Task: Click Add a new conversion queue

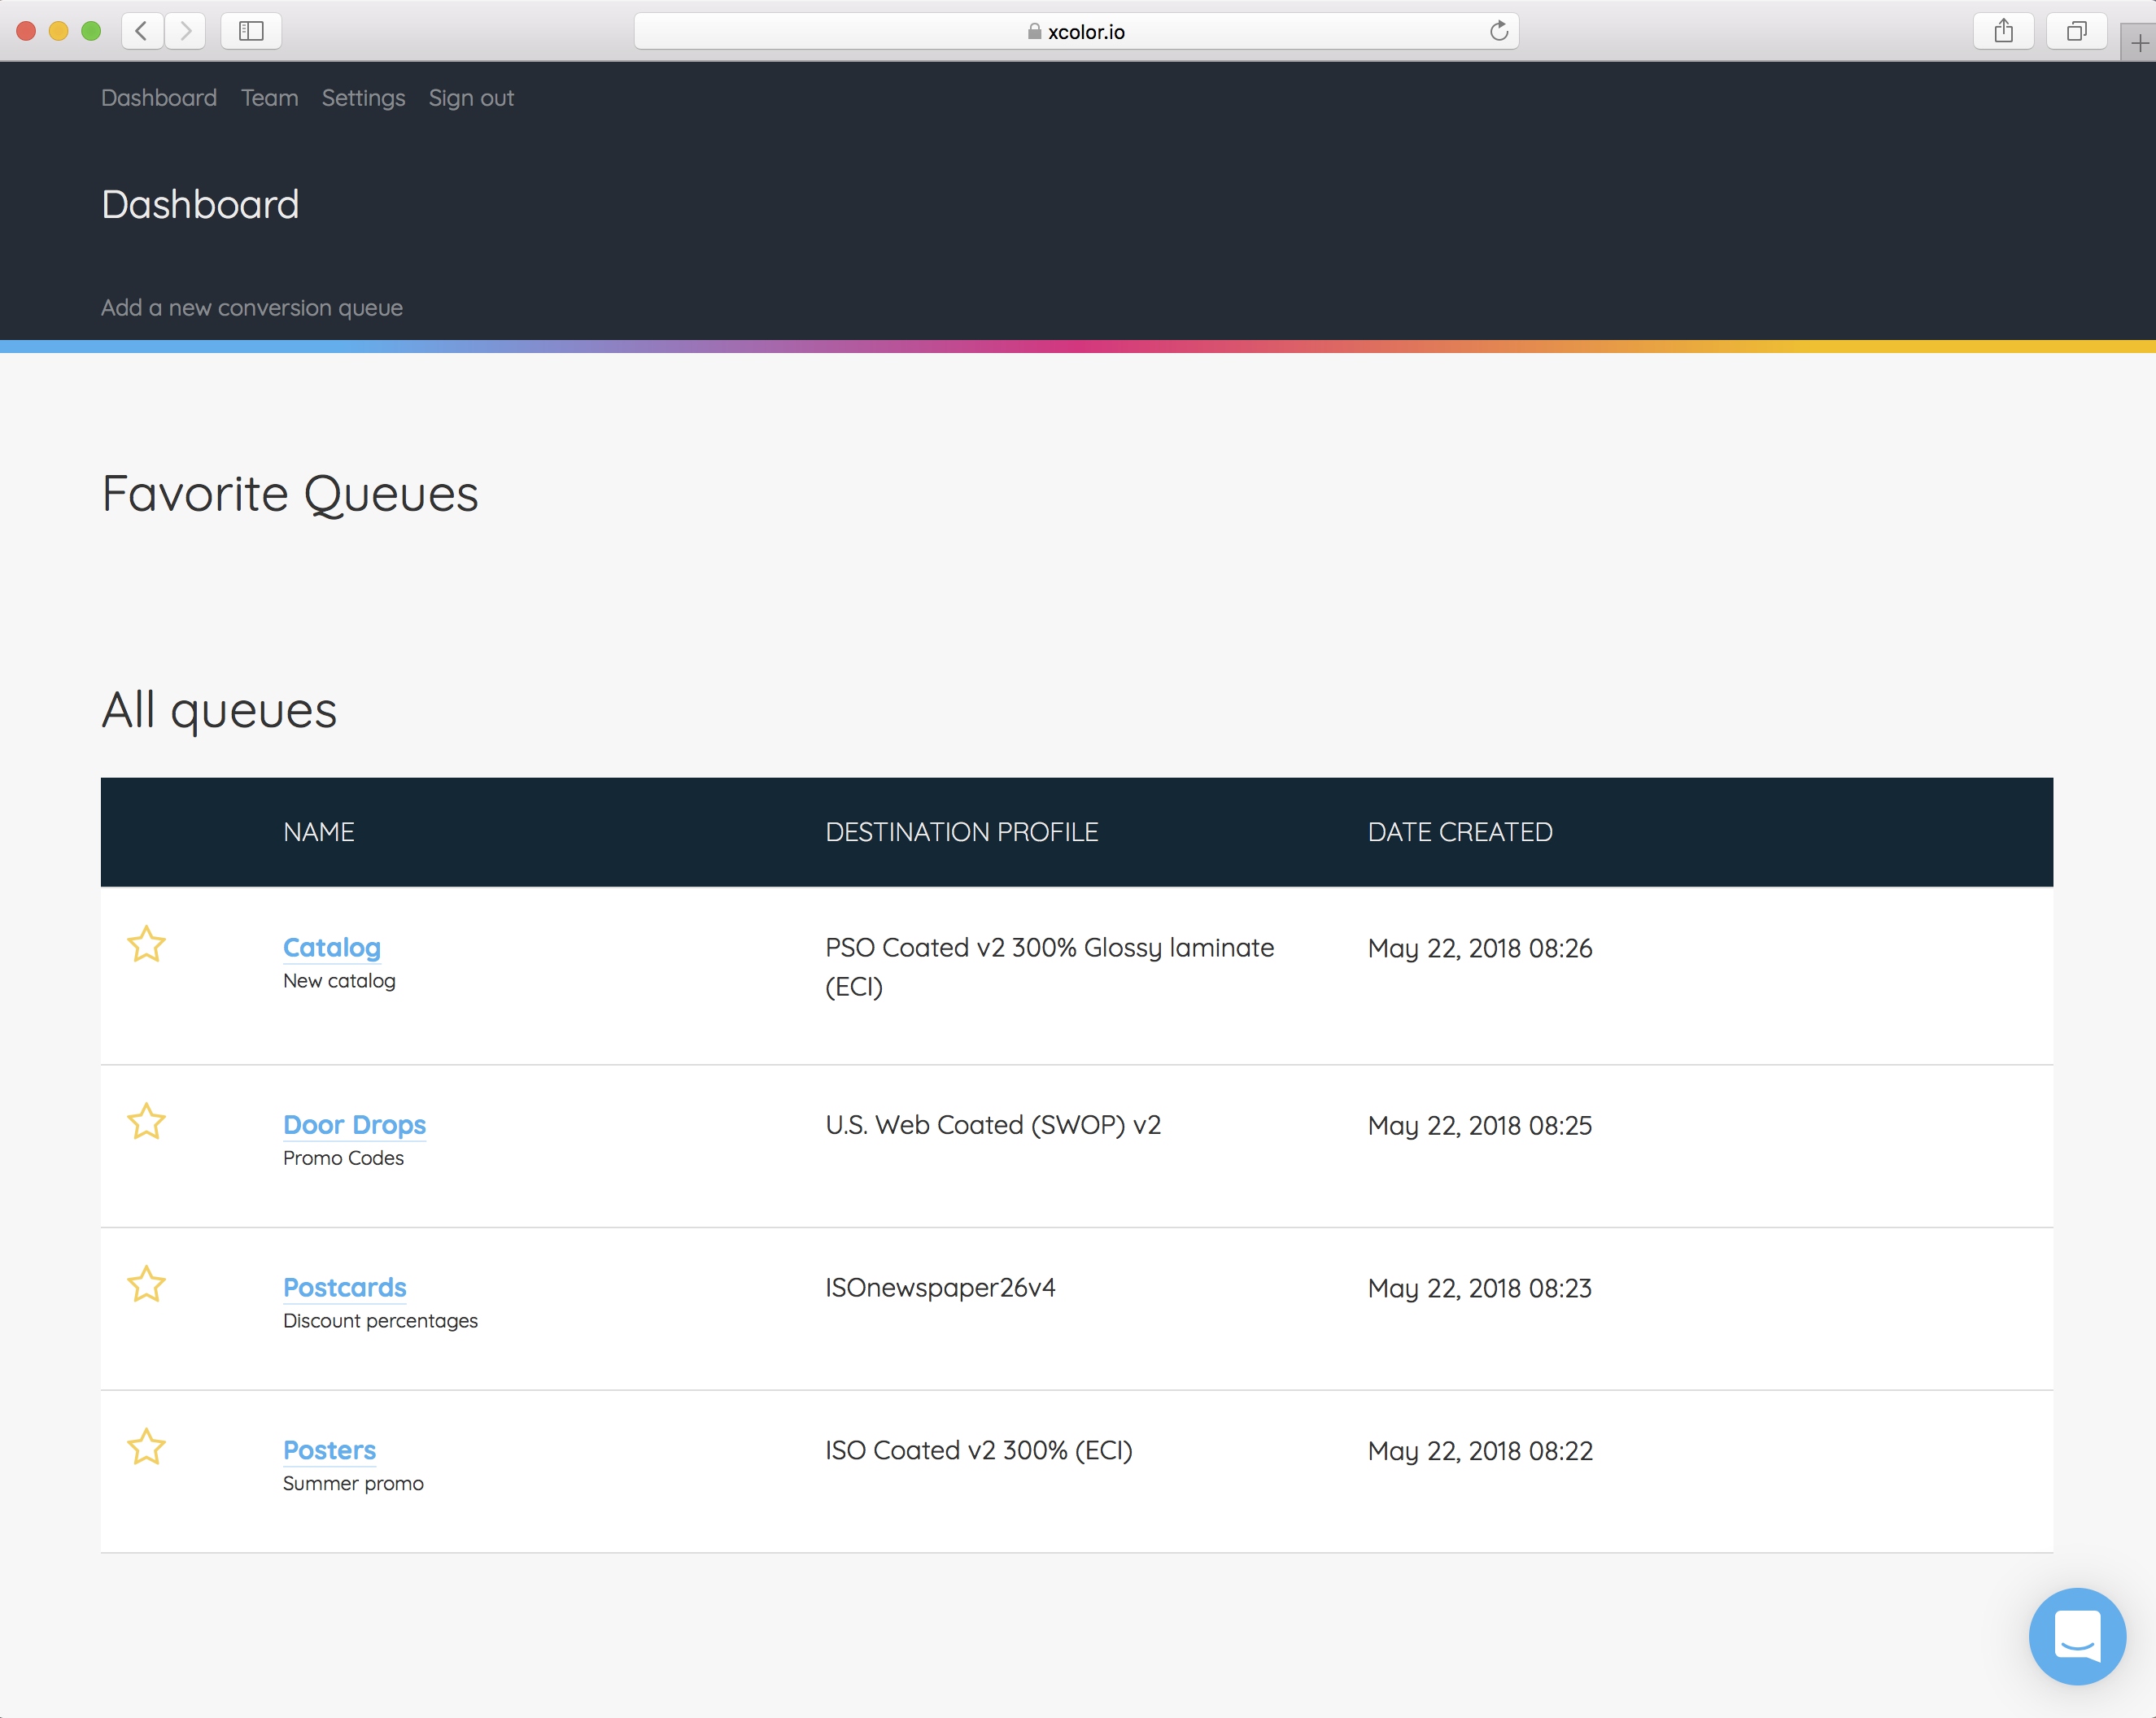Action: pos(252,308)
